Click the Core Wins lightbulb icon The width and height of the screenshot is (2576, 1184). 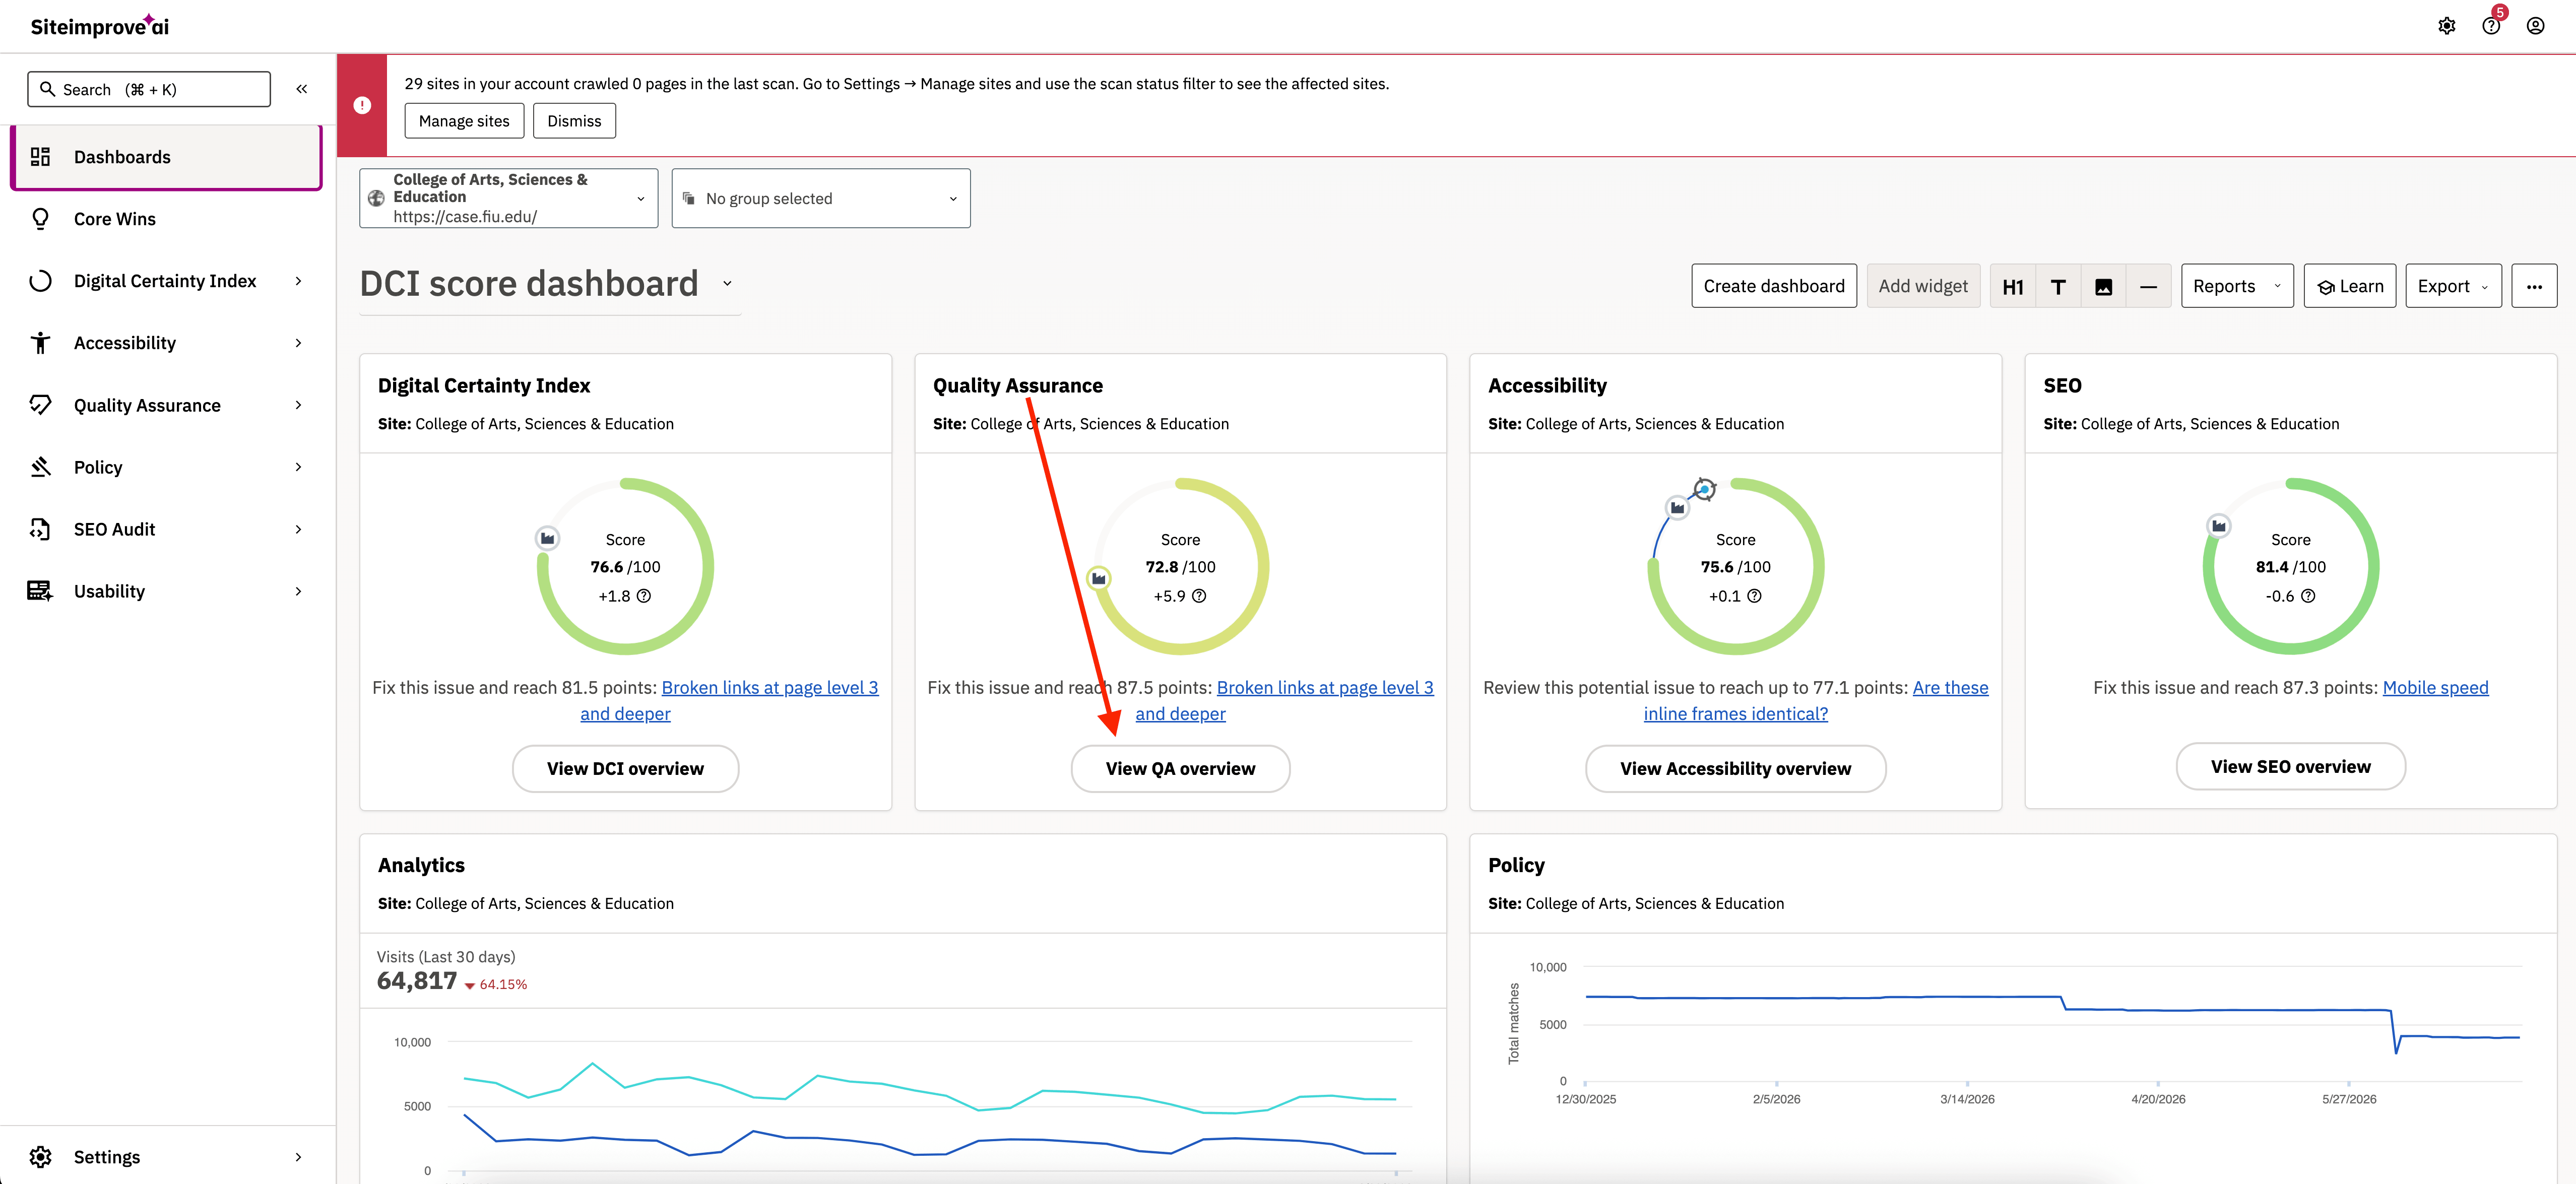pos(40,219)
